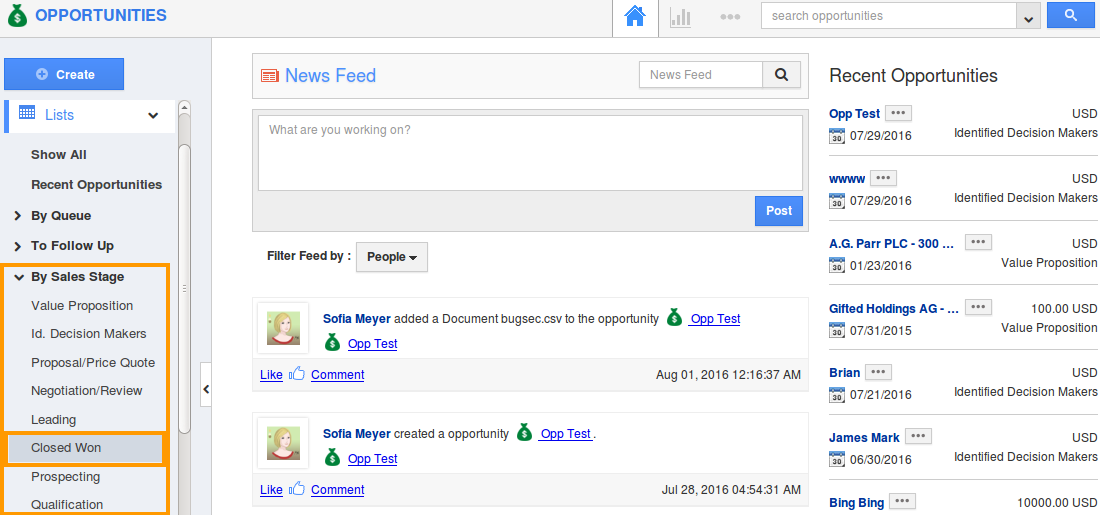This screenshot has width=1100, height=515.
Task: Expand the By Queue list
Action: coord(19,216)
